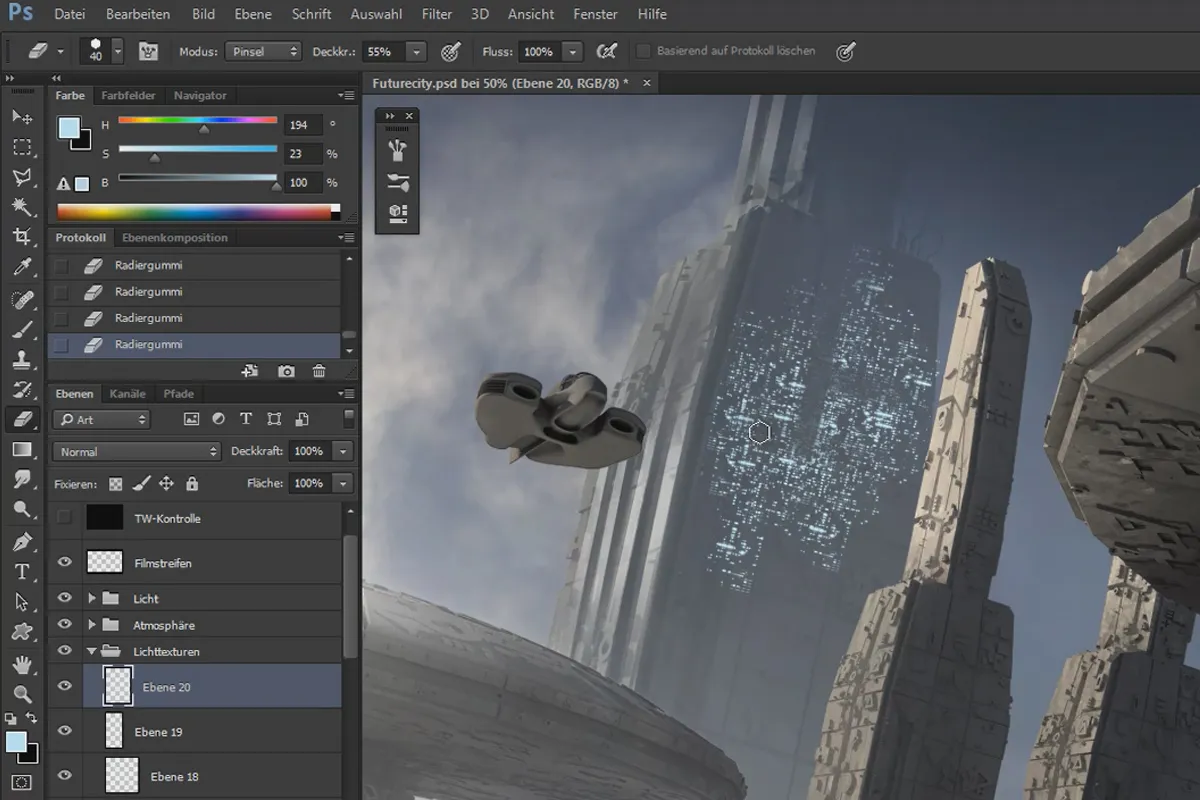
Task: Select the Magic Wand tool
Action: (x=21, y=207)
